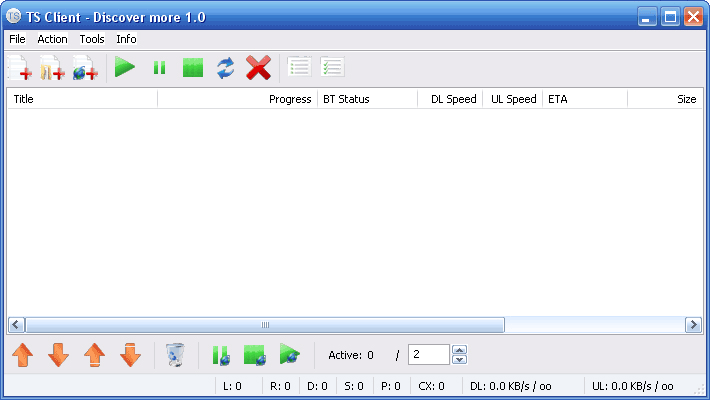Click the plain list view icon
The height and width of the screenshot is (400, 710).
299,67
